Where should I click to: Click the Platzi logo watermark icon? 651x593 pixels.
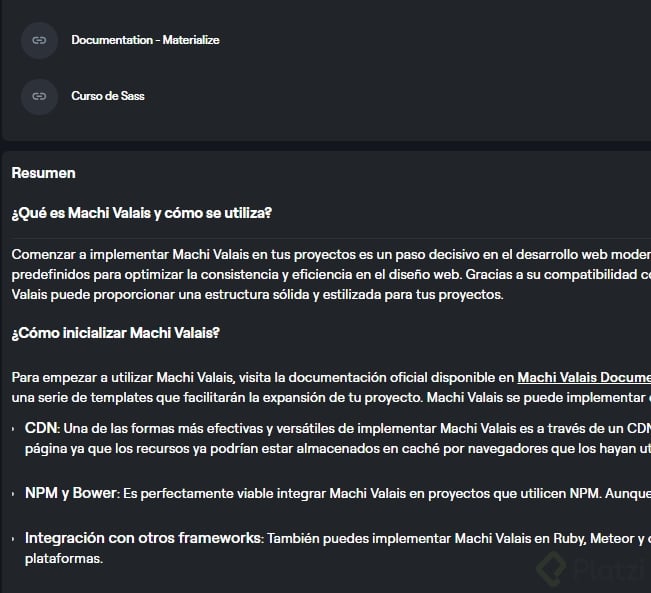(552, 570)
